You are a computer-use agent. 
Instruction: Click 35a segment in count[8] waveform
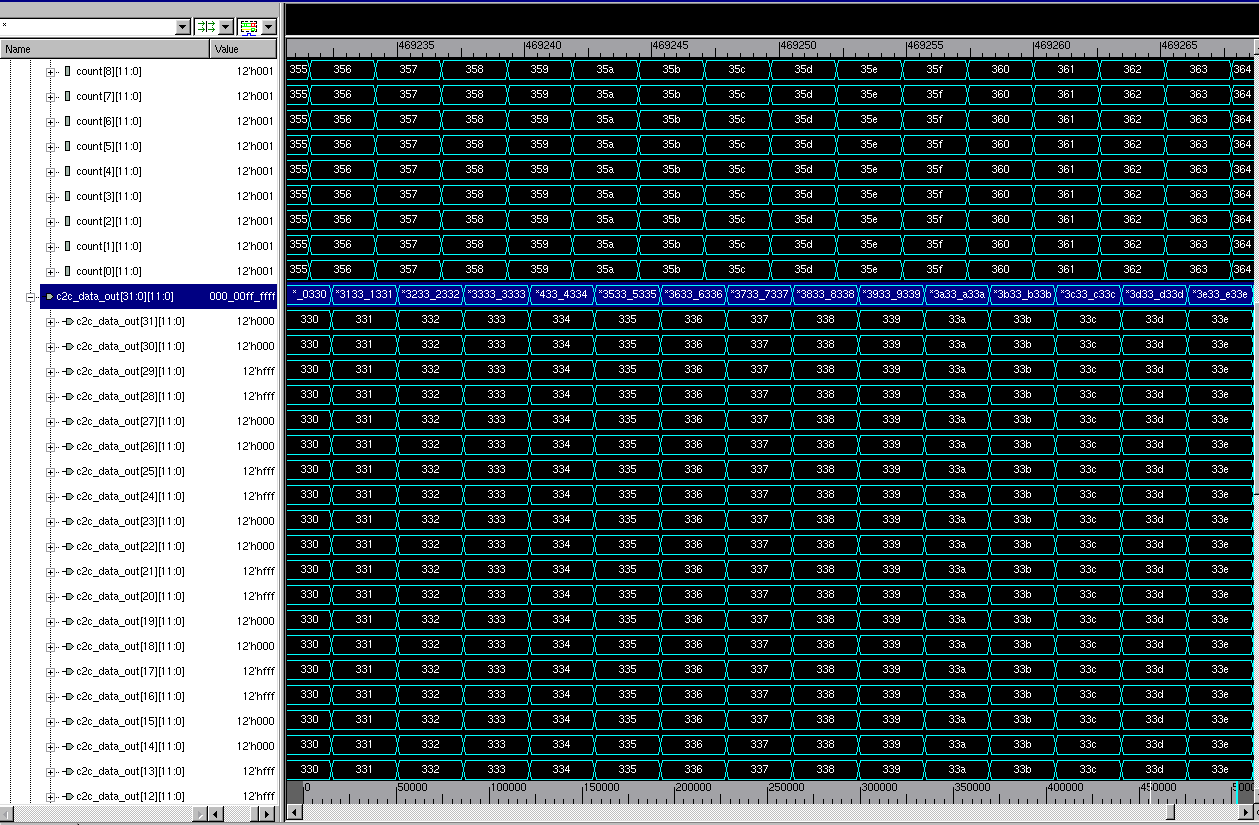(x=605, y=69)
